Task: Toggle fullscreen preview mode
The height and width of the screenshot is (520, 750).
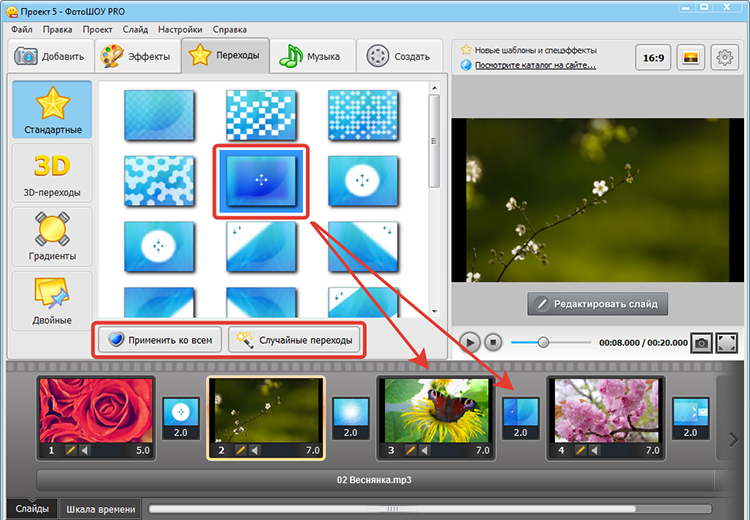Action: (727, 343)
